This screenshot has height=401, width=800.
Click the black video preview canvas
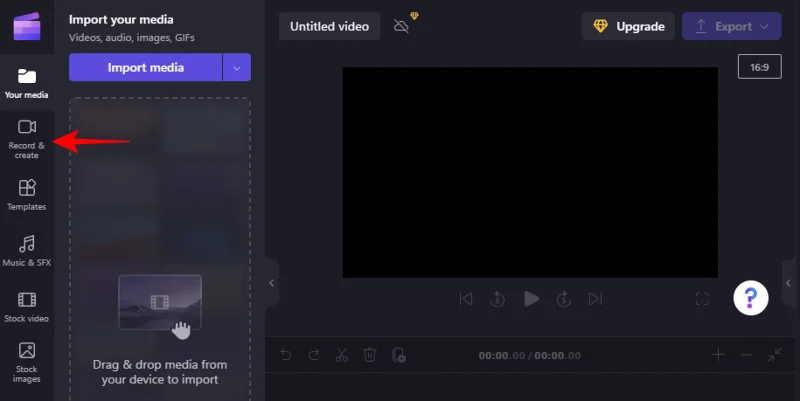(x=530, y=172)
